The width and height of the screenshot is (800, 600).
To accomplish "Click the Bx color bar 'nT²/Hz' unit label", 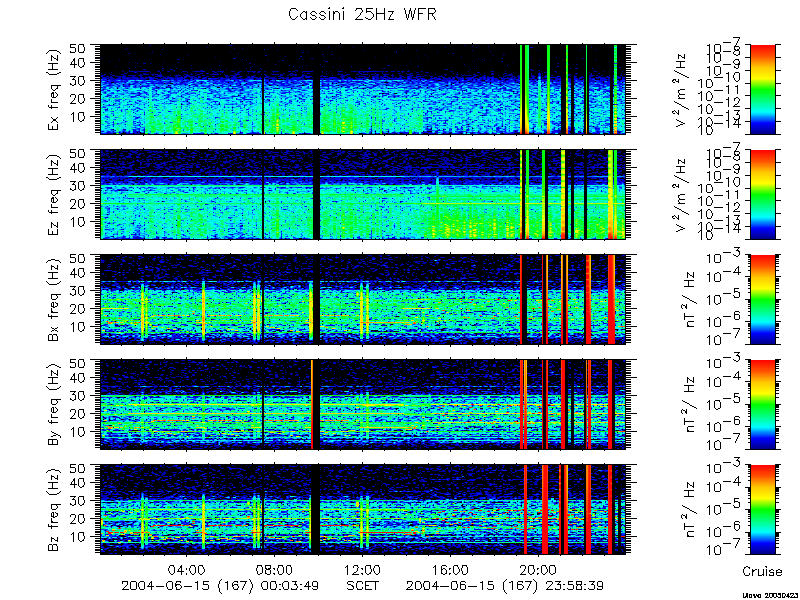I will tap(690, 299).
